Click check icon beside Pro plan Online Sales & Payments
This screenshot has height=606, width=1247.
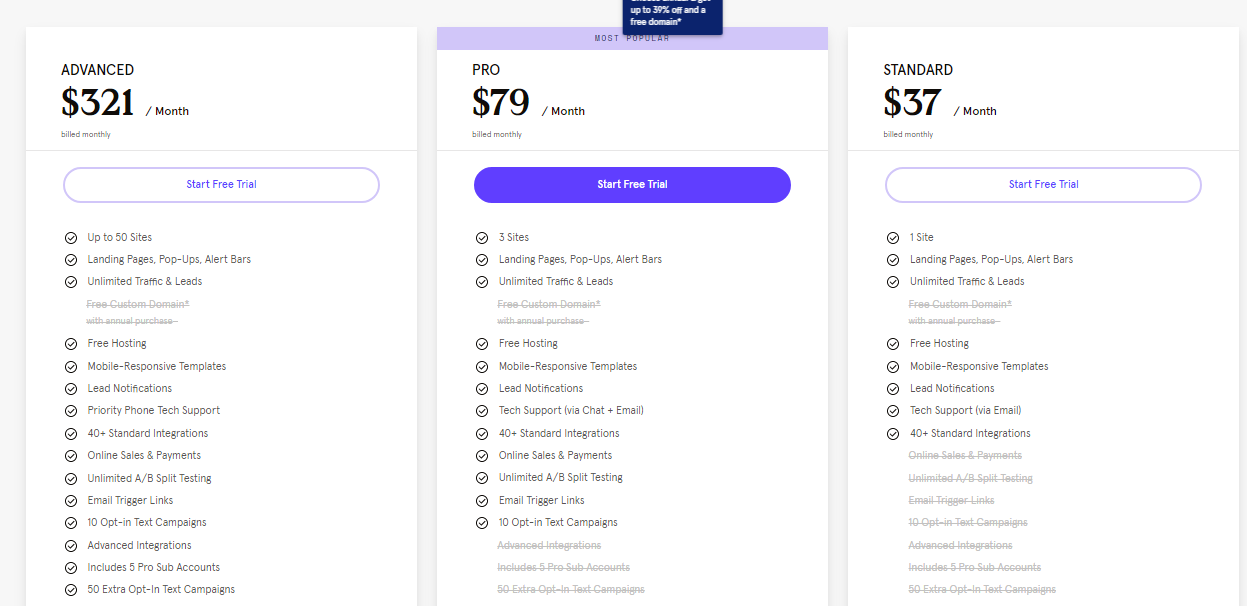point(482,456)
